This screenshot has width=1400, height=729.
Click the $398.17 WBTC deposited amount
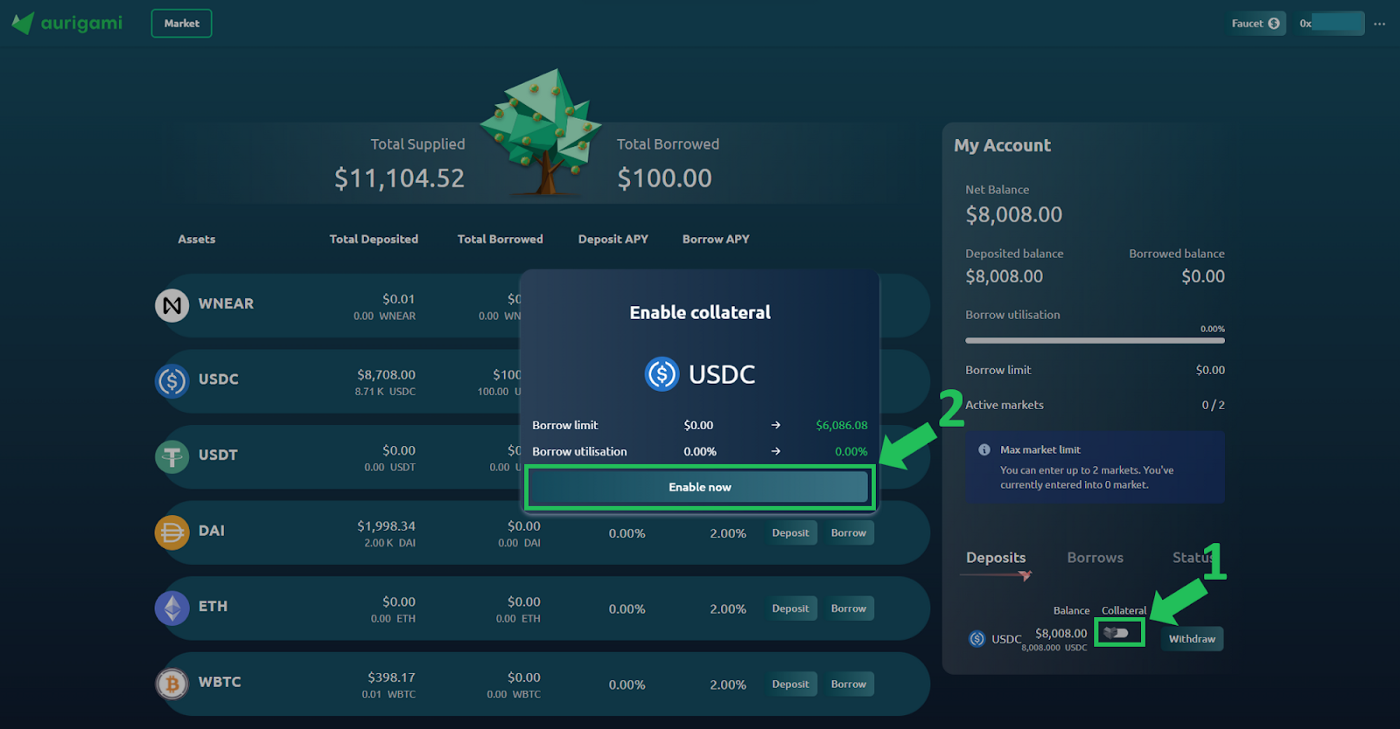[391, 677]
